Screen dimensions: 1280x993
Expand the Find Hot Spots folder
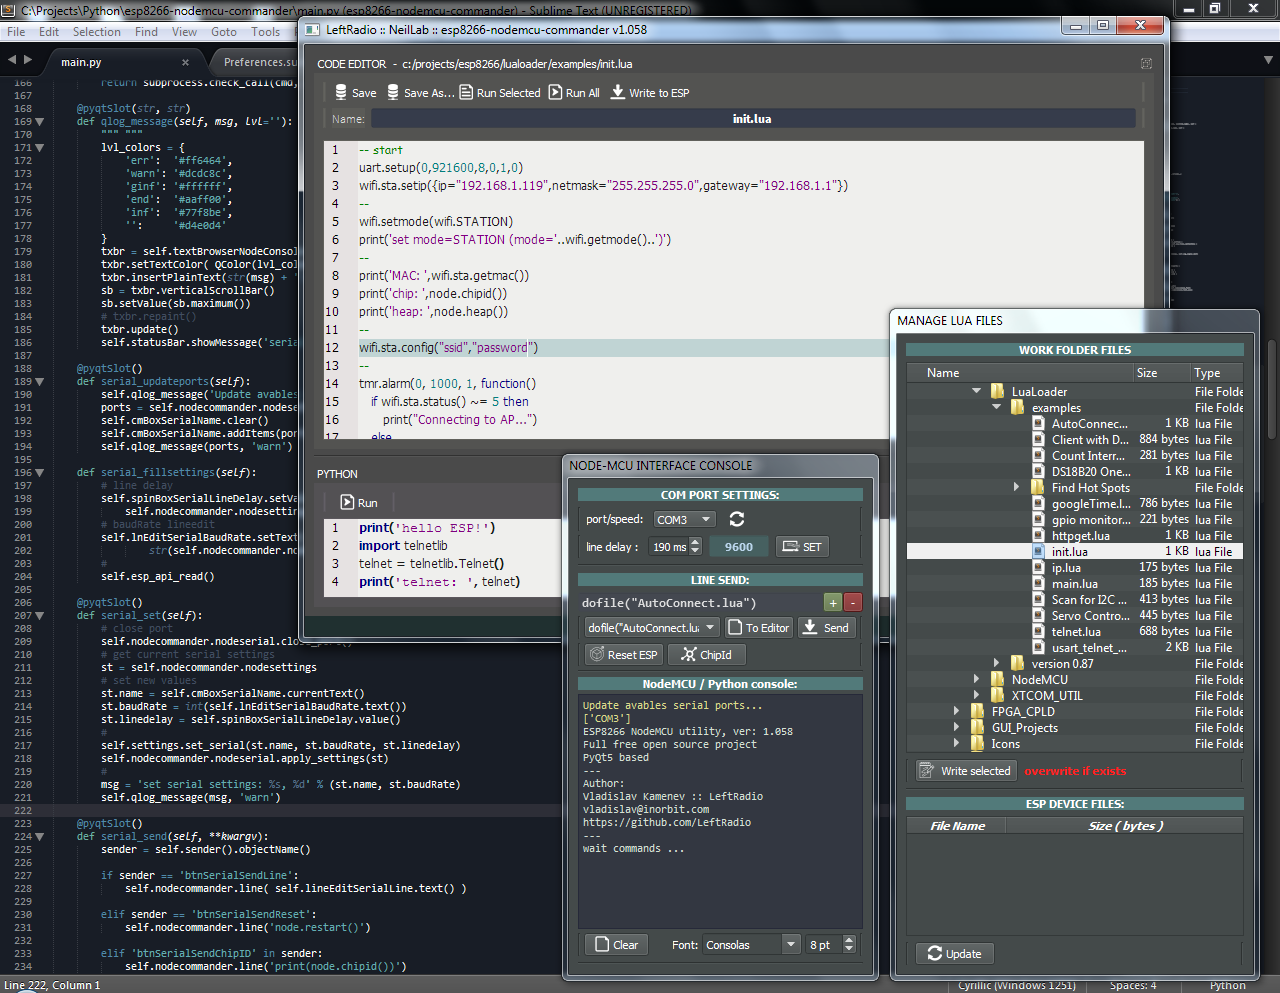click(x=1017, y=487)
